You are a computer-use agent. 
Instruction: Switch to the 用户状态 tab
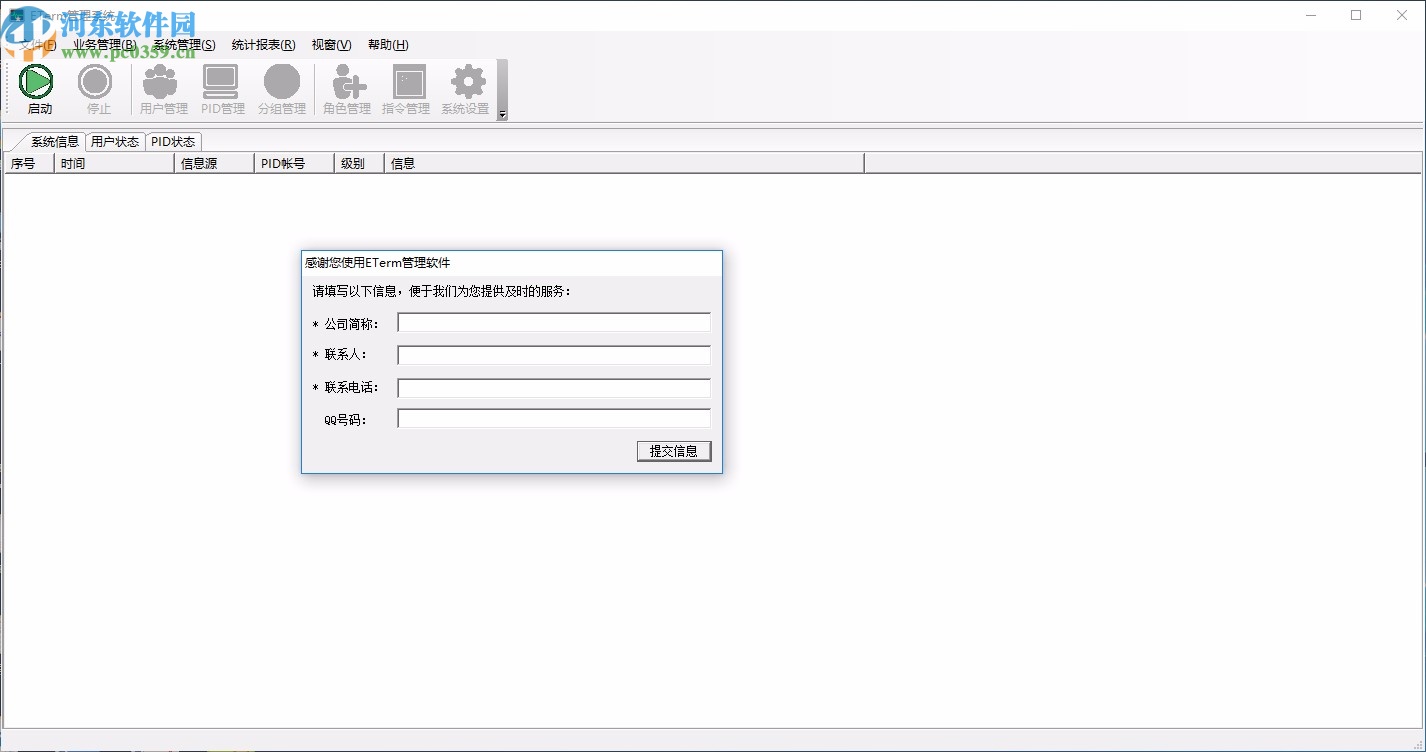point(115,141)
